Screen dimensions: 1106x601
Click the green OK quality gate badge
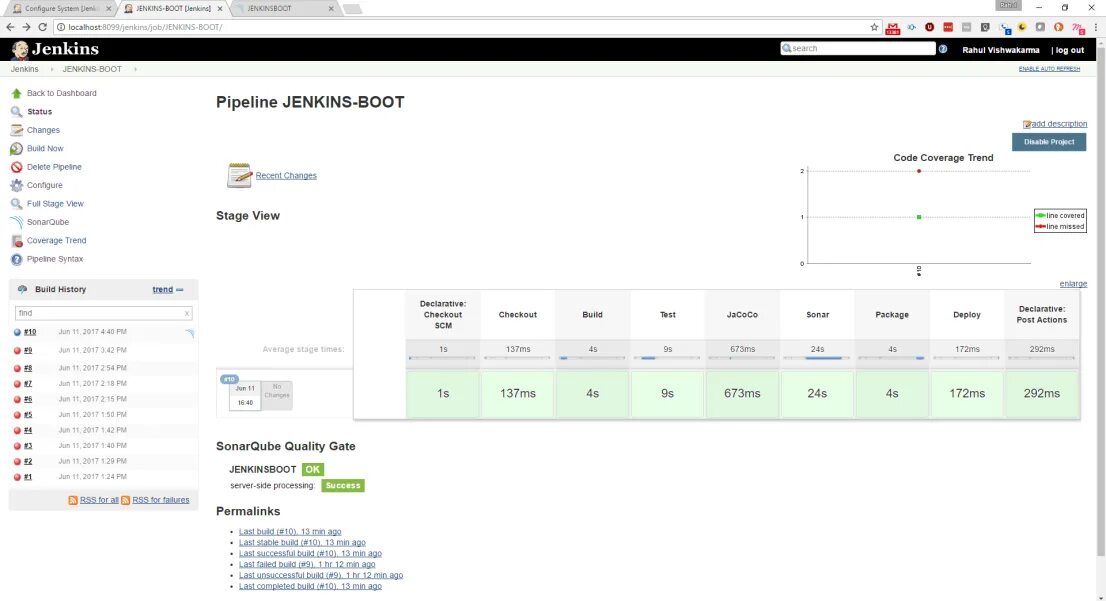[x=312, y=469]
